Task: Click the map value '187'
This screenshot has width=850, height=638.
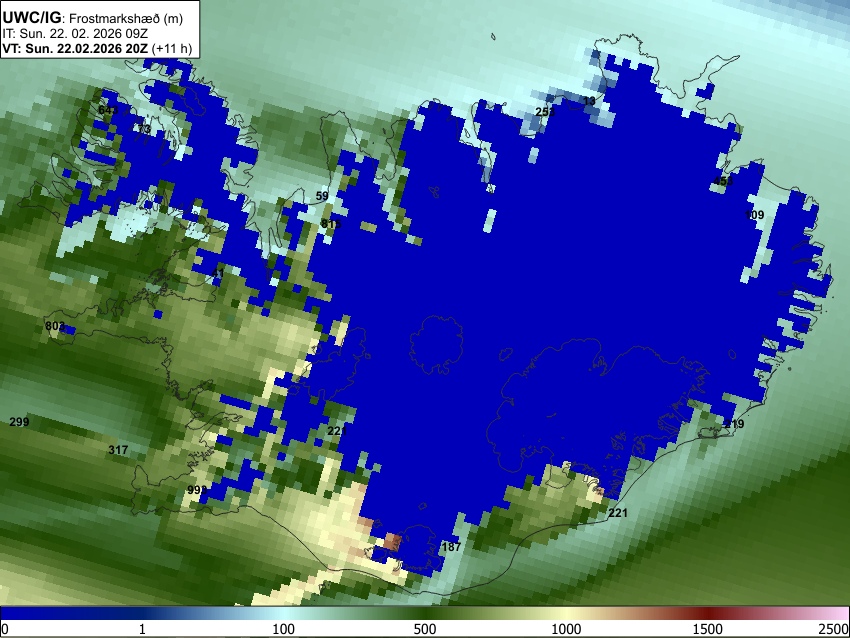Action: pyautogui.click(x=451, y=546)
